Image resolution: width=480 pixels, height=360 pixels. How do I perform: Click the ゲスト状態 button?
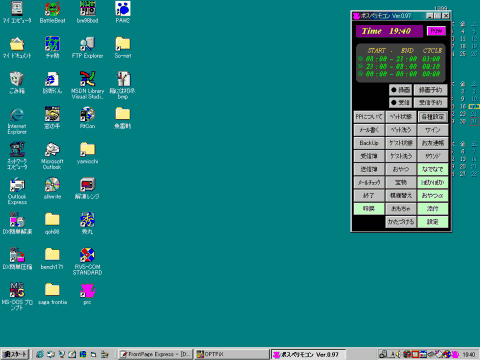401,143
